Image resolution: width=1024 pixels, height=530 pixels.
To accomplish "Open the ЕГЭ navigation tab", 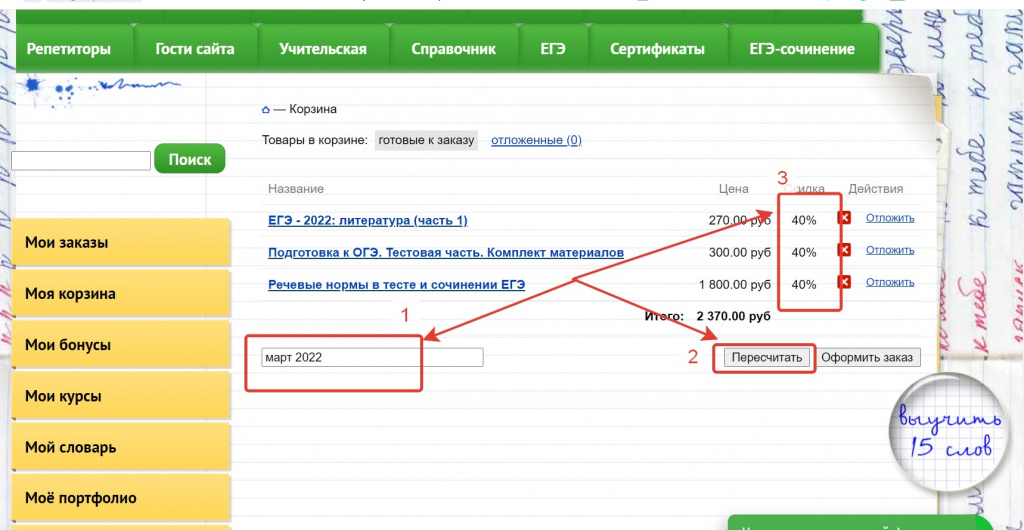I will (552, 49).
